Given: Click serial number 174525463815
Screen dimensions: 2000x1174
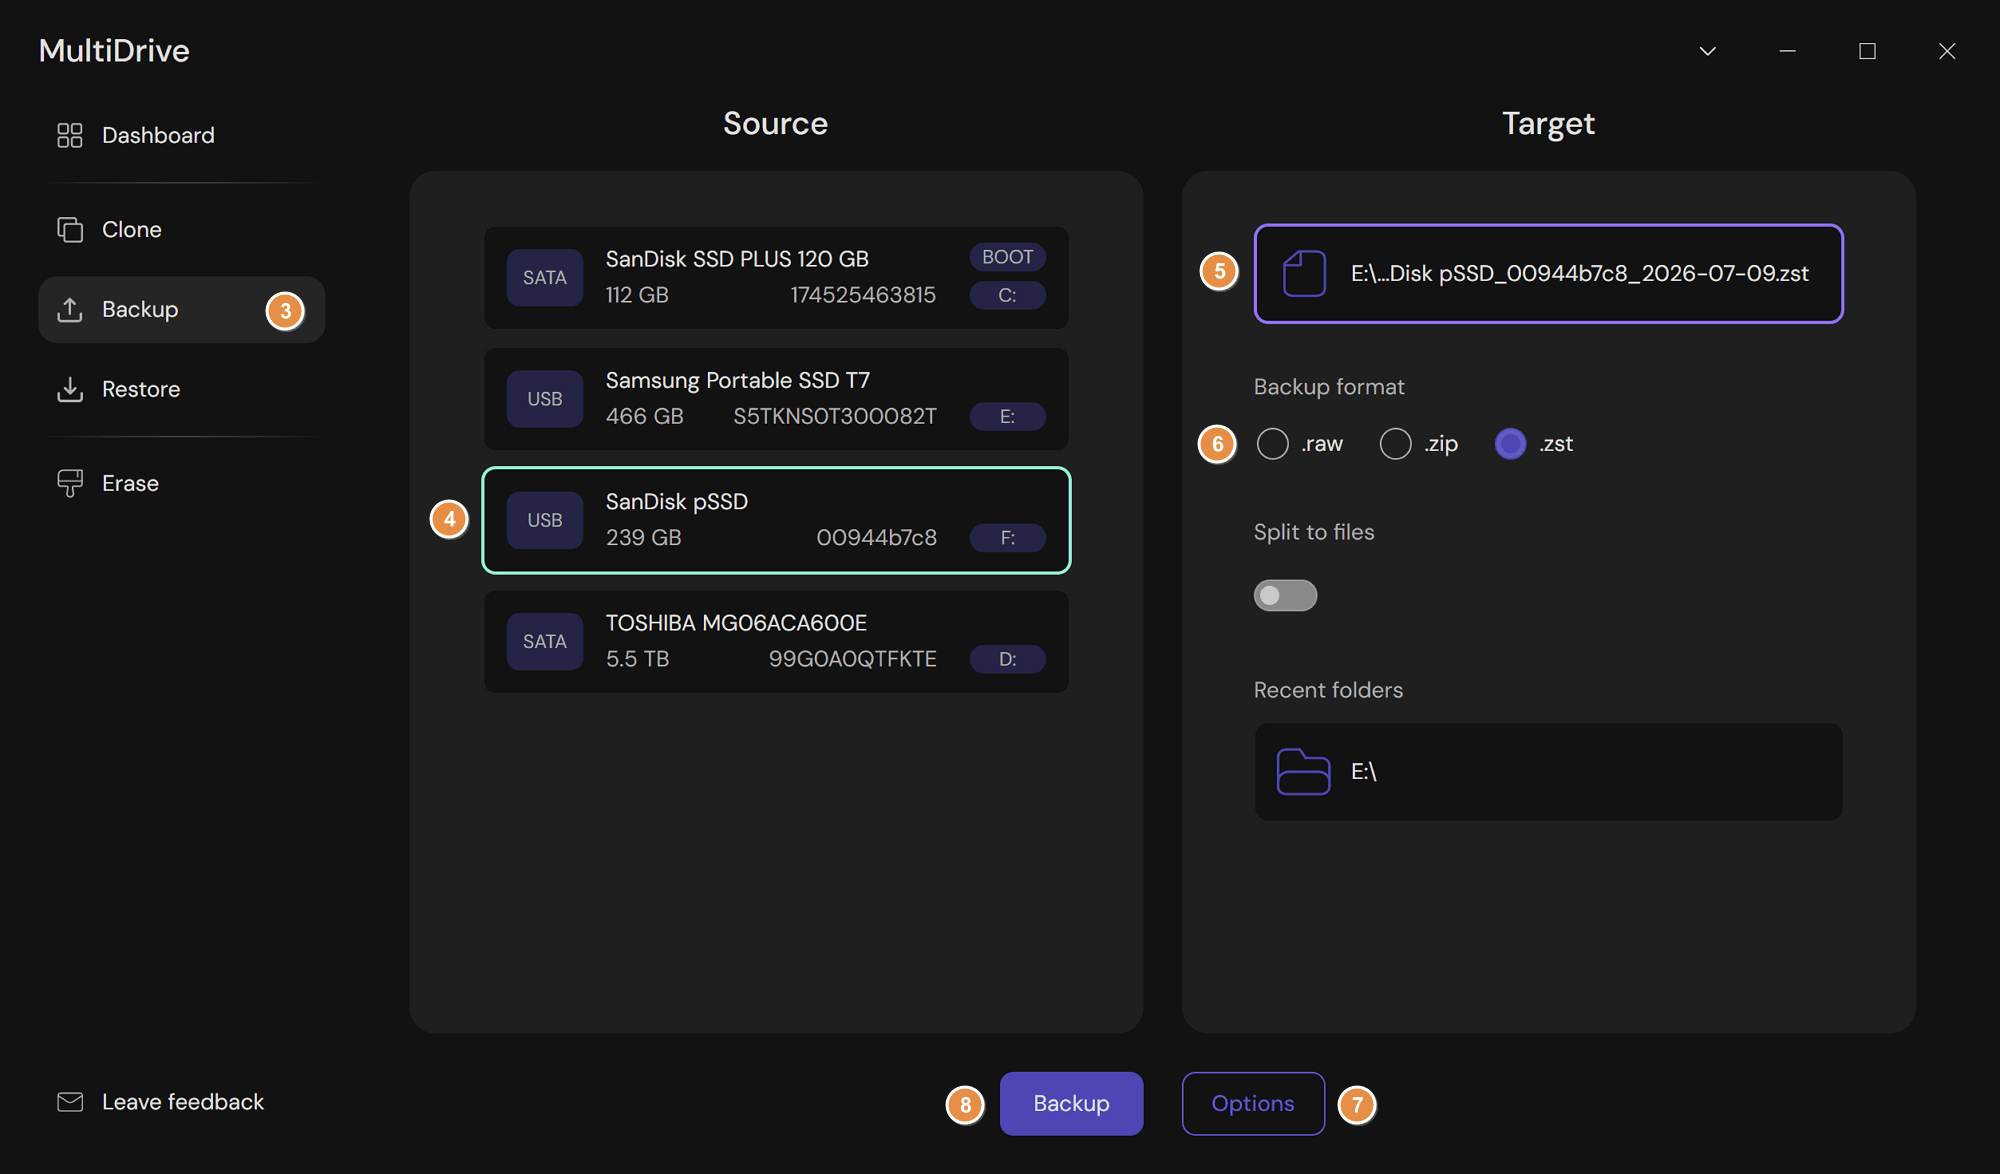Looking at the screenshot, I should [863, 295].
